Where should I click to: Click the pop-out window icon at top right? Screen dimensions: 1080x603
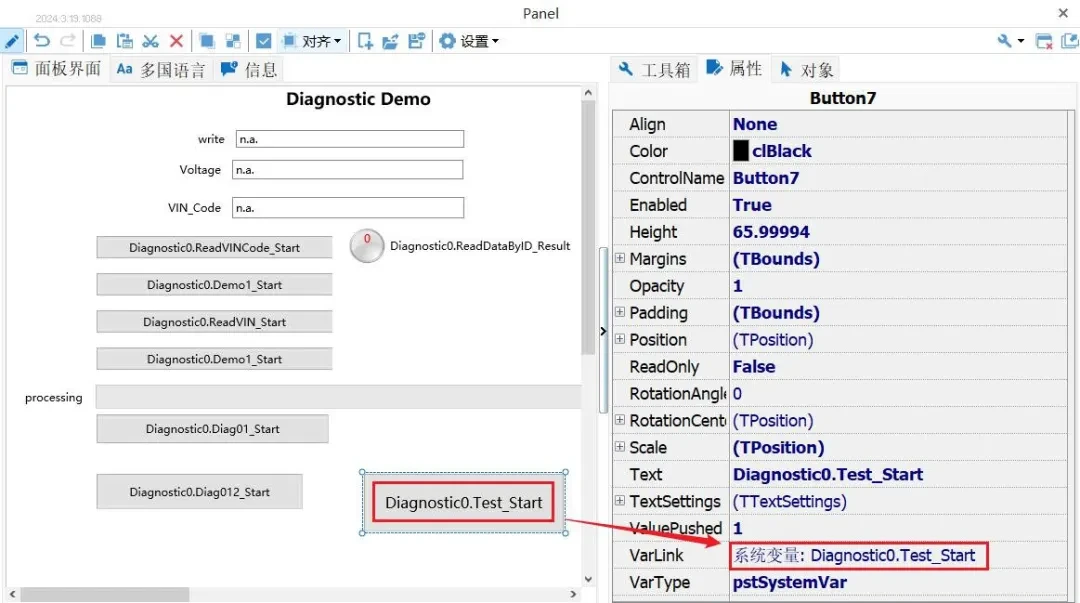click(1070, 41)
